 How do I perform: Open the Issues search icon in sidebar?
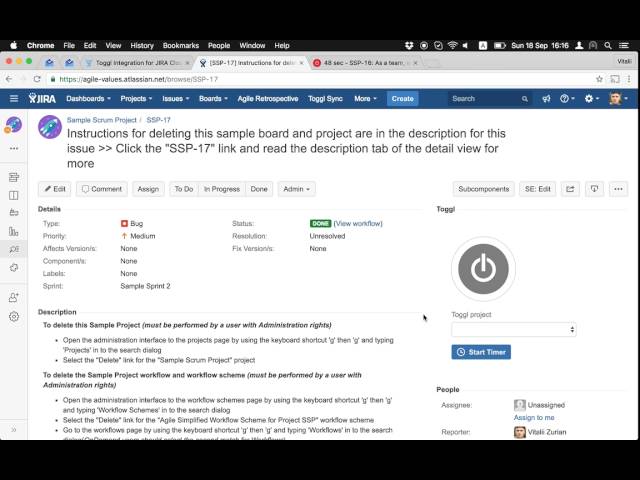point(14,249)
